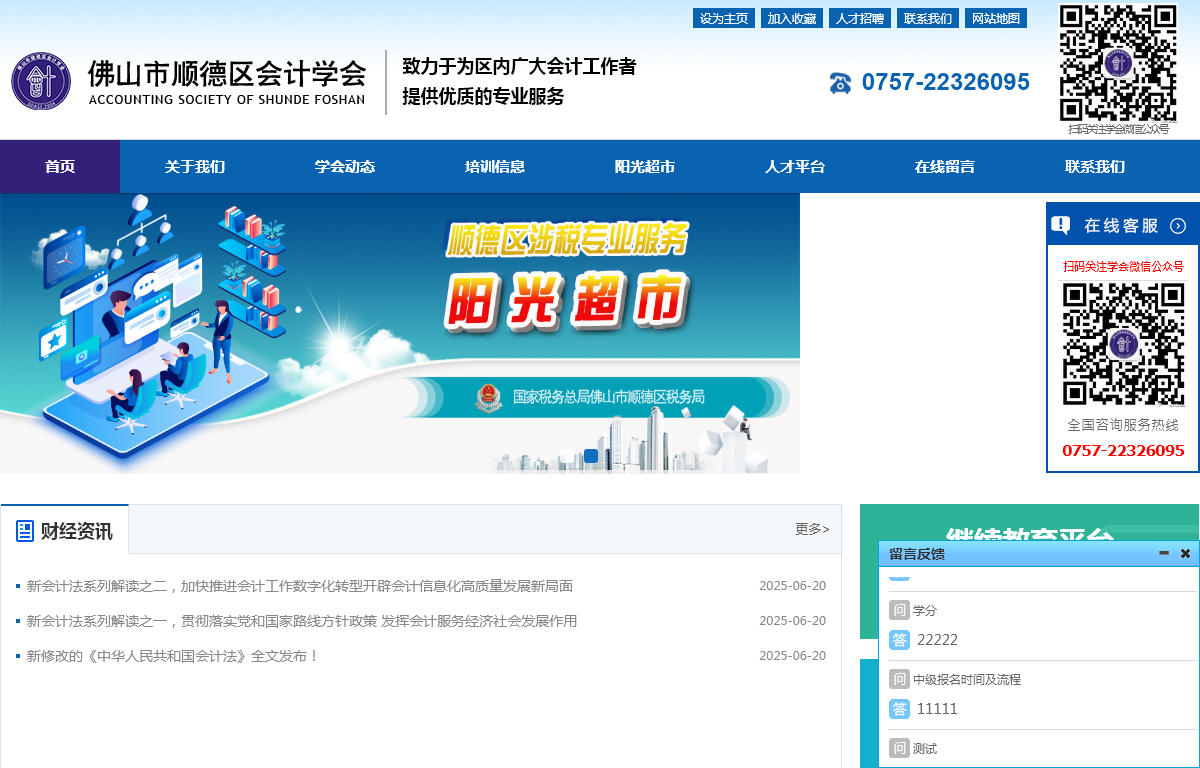Click the header phone number 0757-22326095
This screenshot has height=768, width=1200.
(945, 82)
